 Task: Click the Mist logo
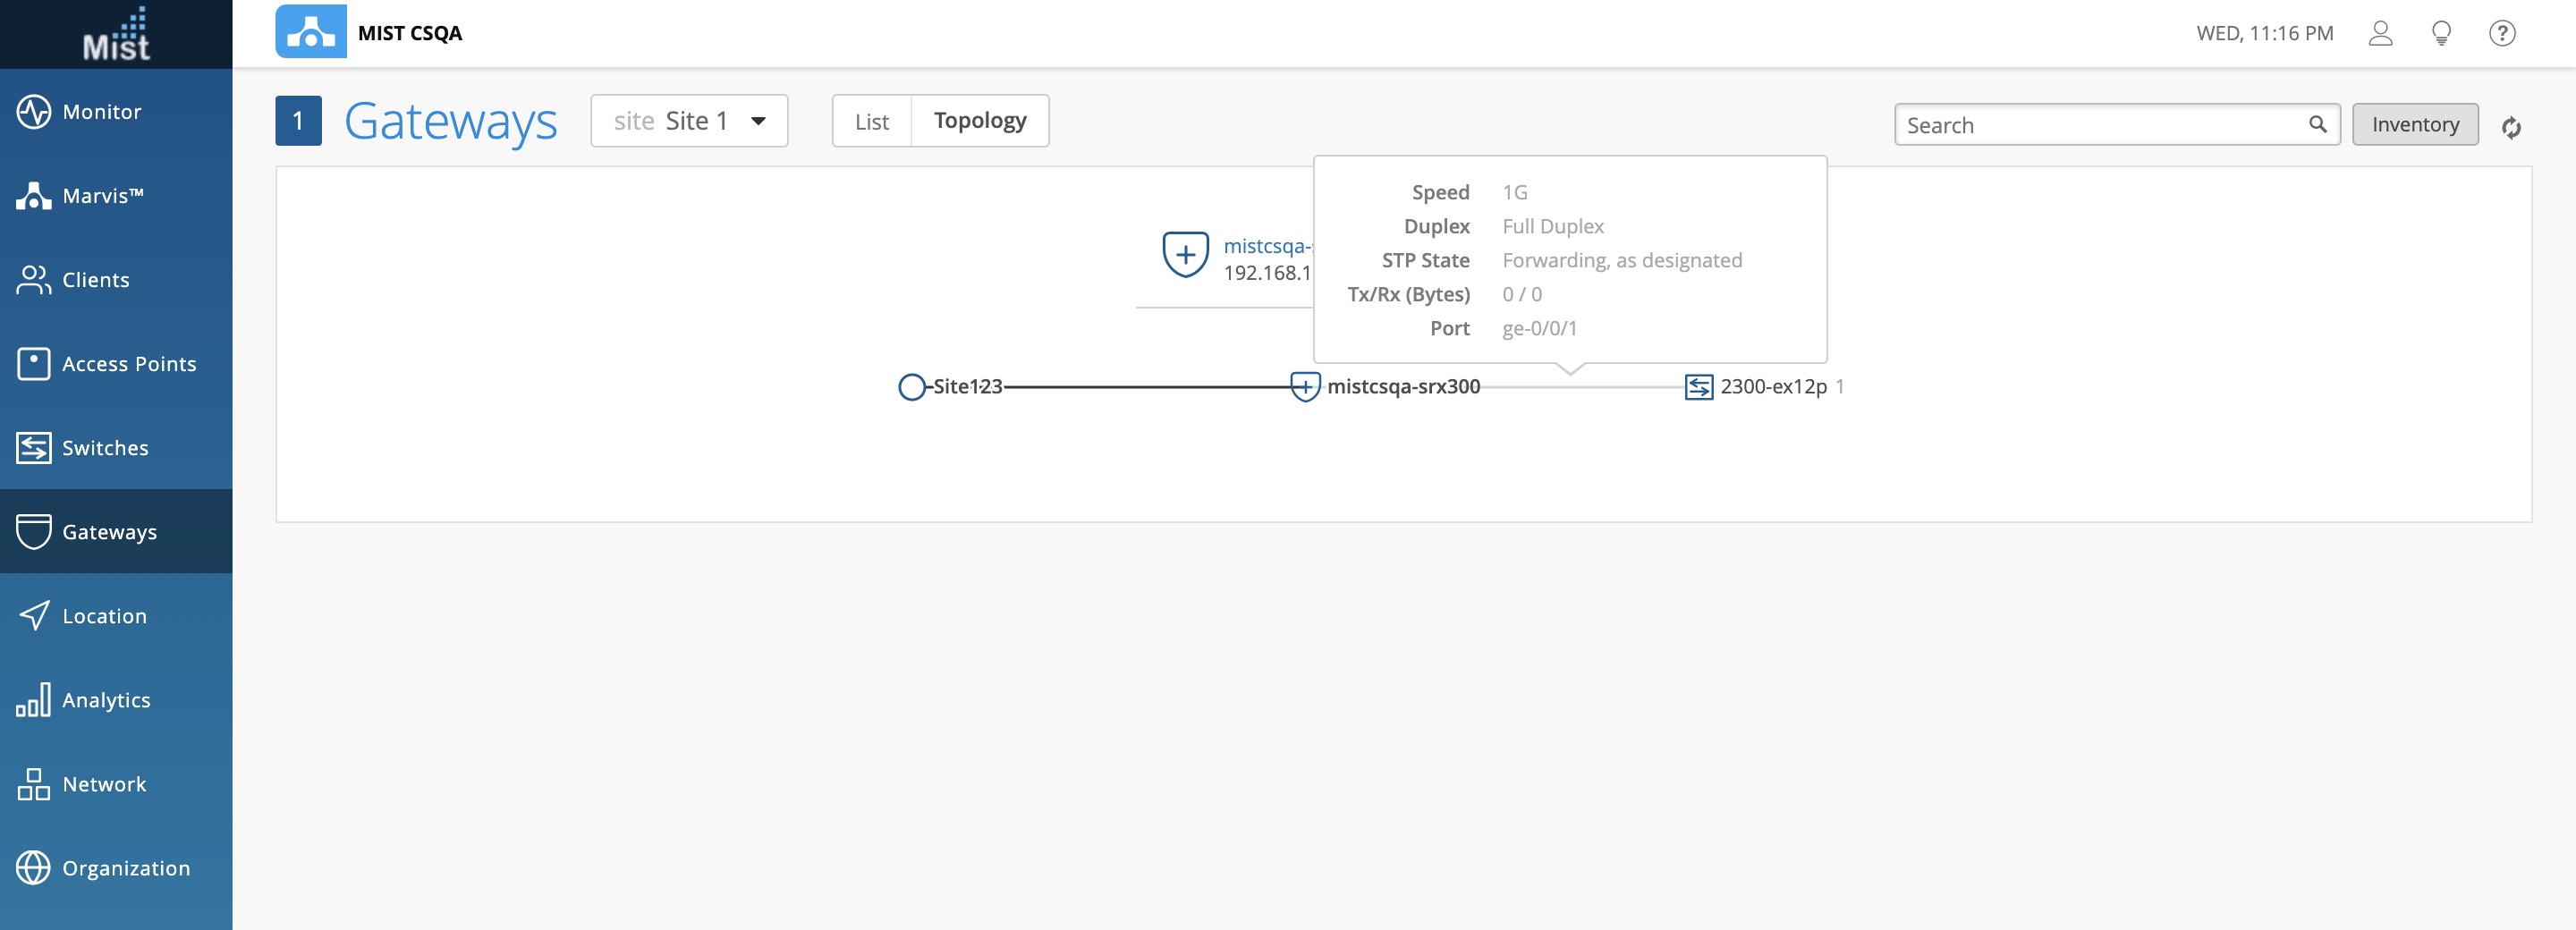(x=116, y=34)
